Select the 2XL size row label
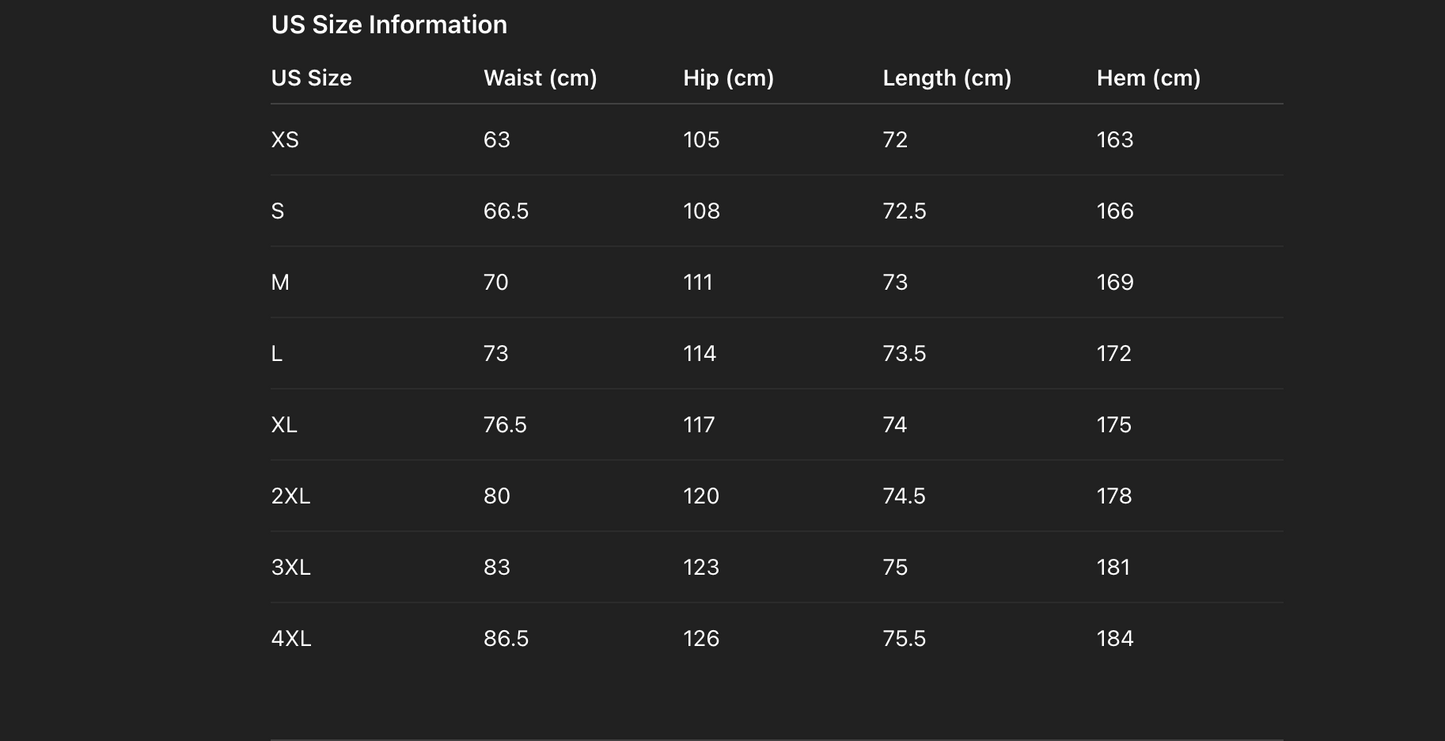The image size is (1445, 741). (291, 496)
